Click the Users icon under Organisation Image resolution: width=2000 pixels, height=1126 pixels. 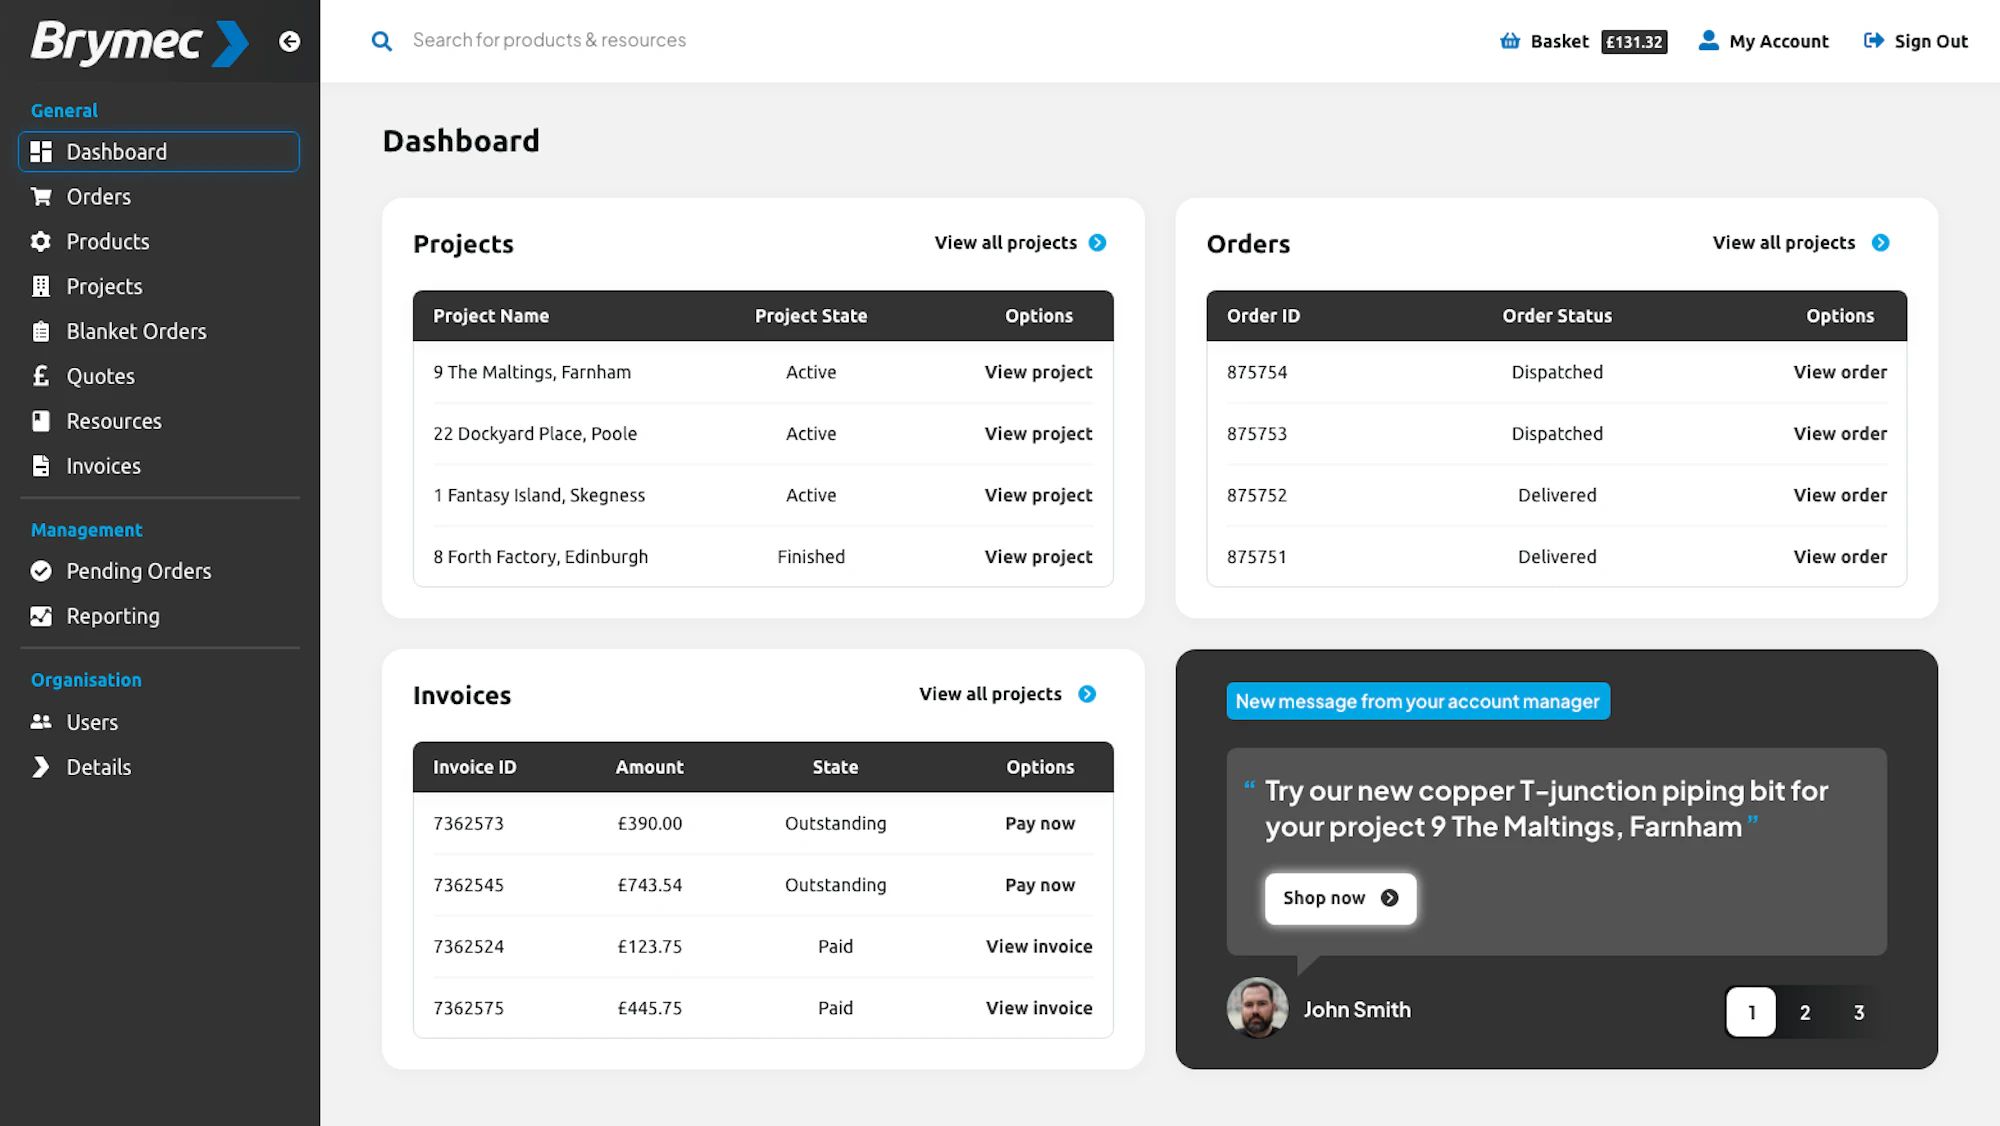click(x=41, y=722)
